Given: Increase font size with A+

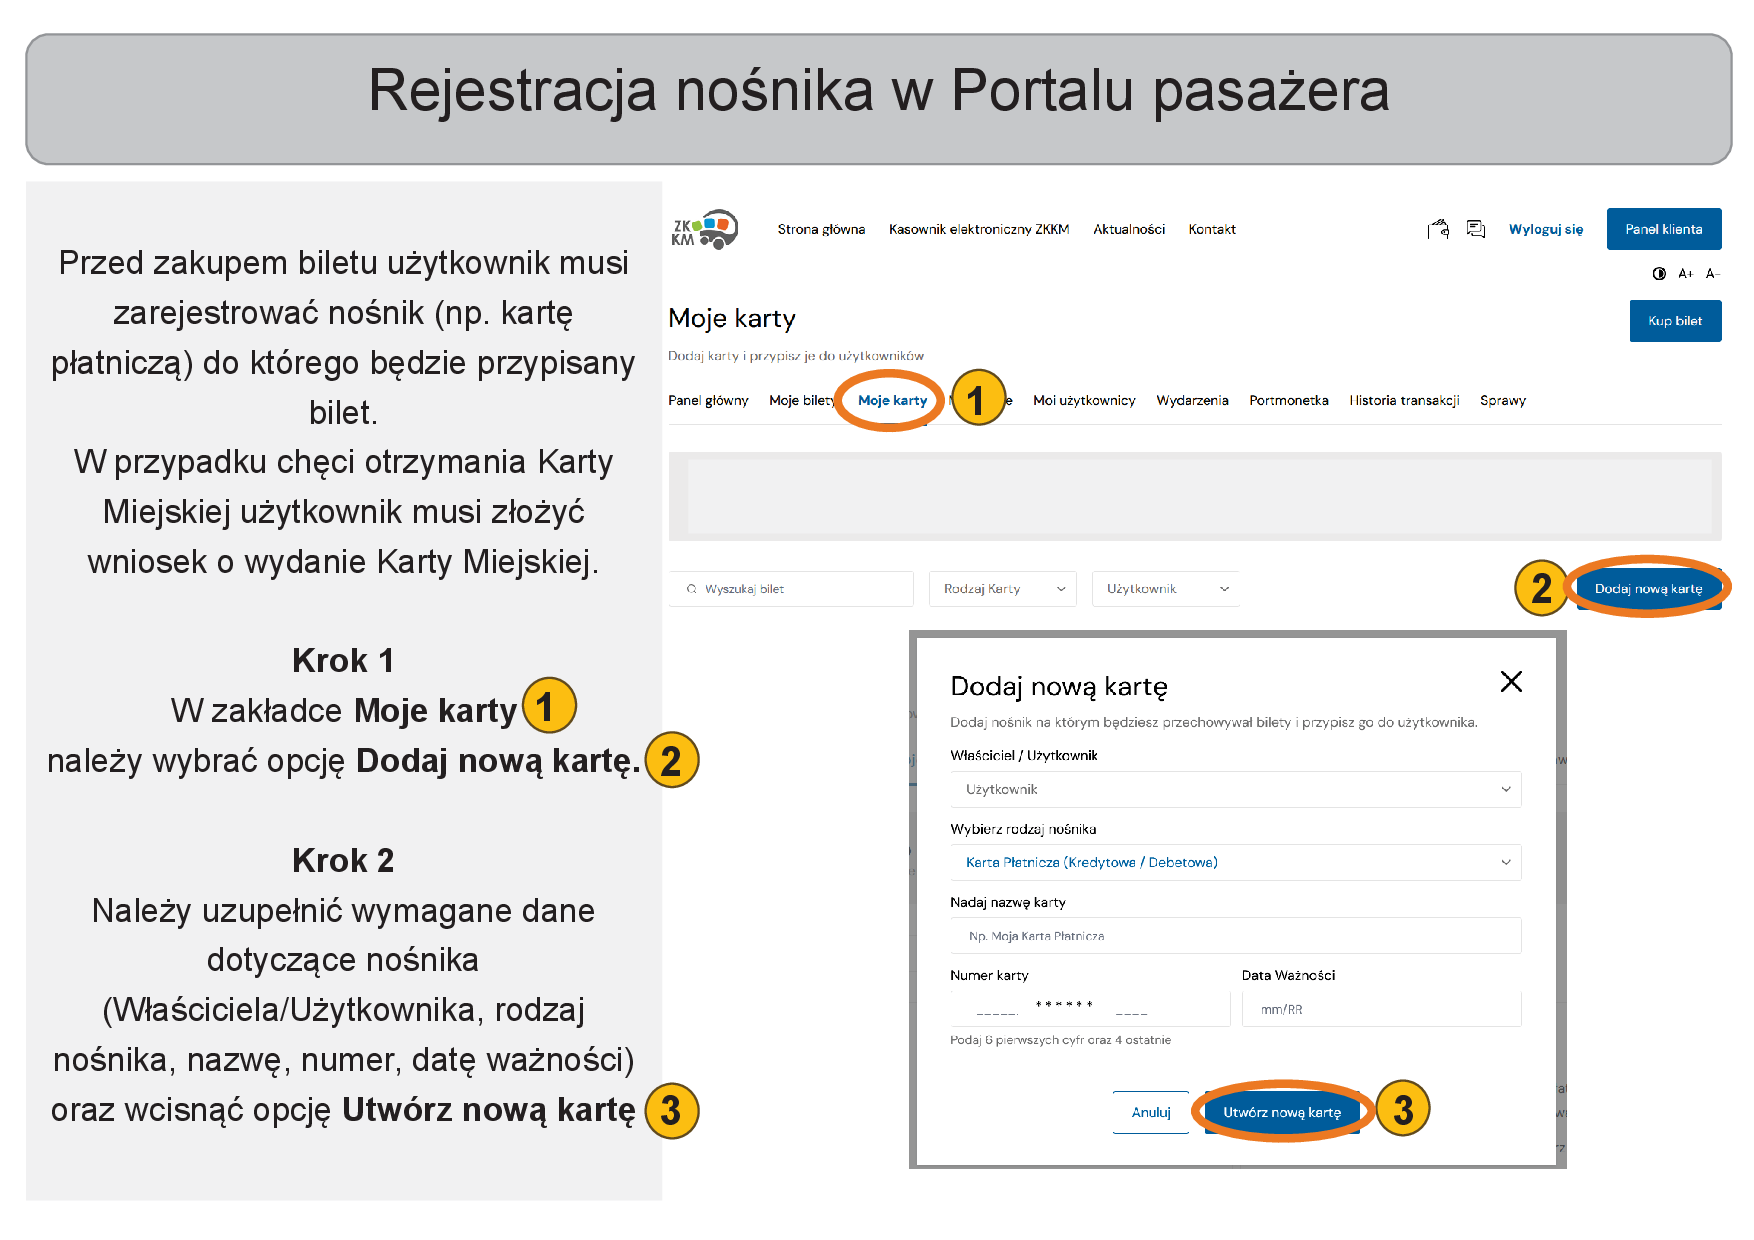Looking at the screenshot, I should point(1686,273).
